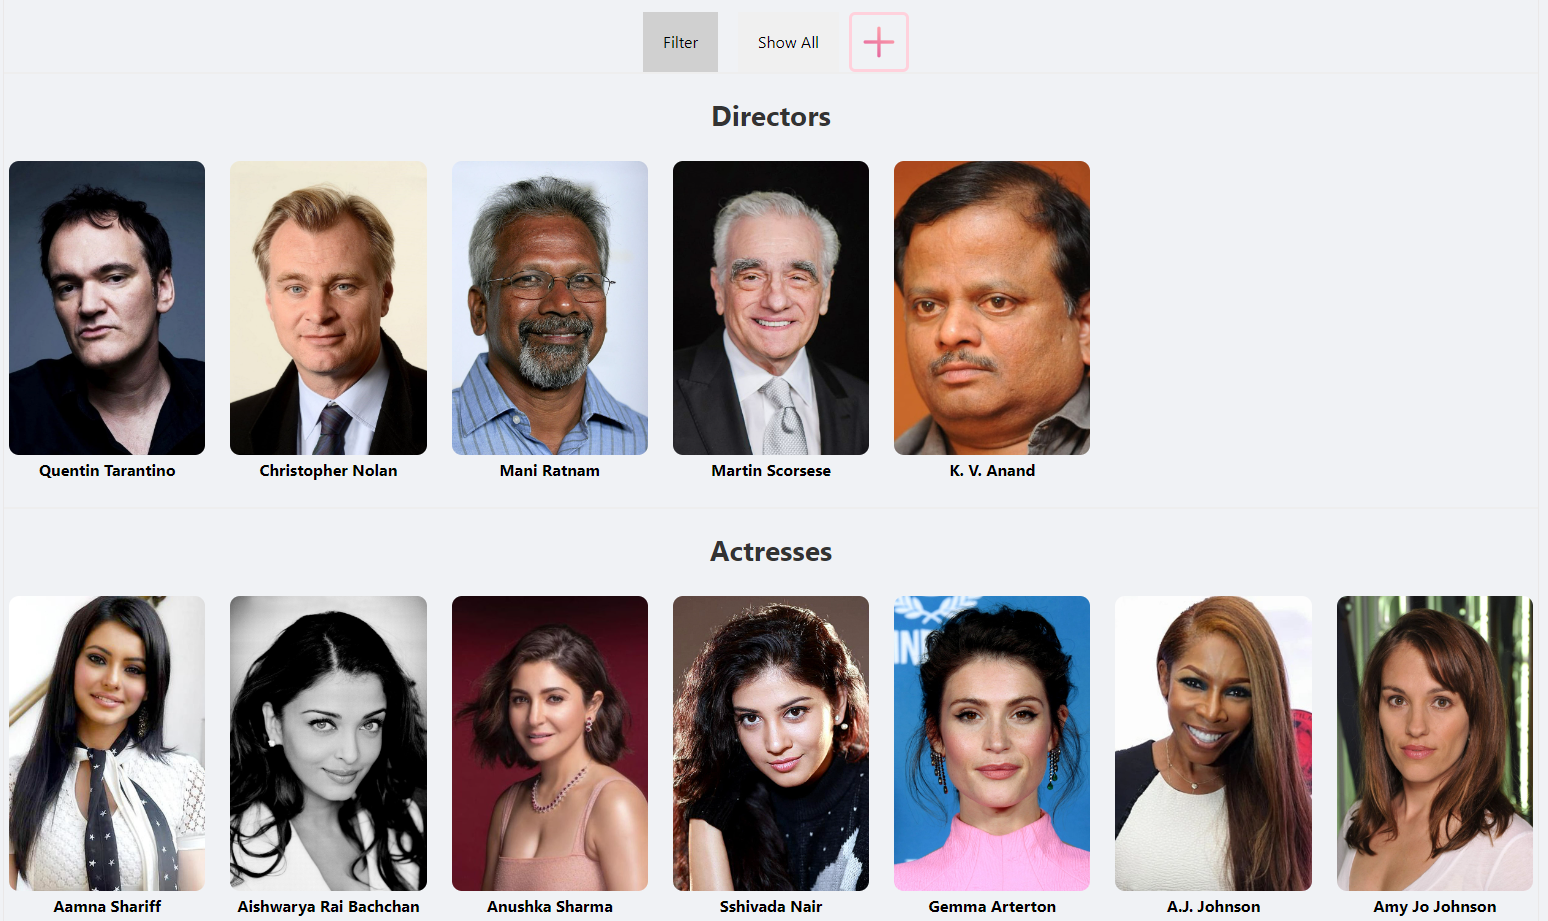Open A.J. Johnson's portrait
1548x921 pixels.
pyautogui.click(x=1213, y=743)
